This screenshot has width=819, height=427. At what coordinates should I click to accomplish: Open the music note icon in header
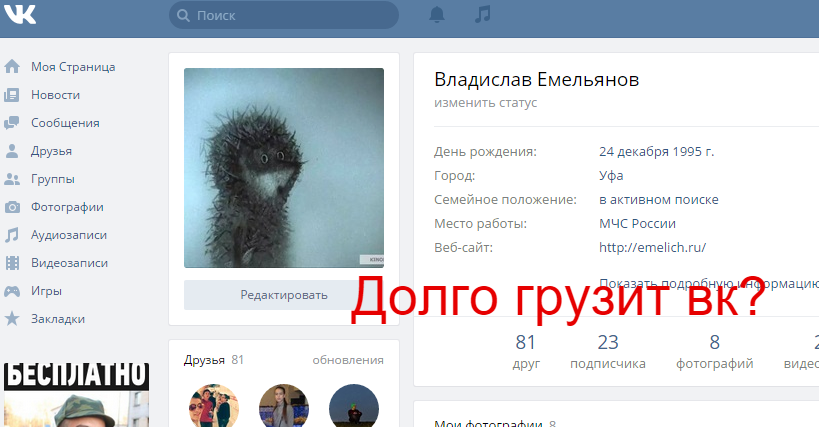483,14
